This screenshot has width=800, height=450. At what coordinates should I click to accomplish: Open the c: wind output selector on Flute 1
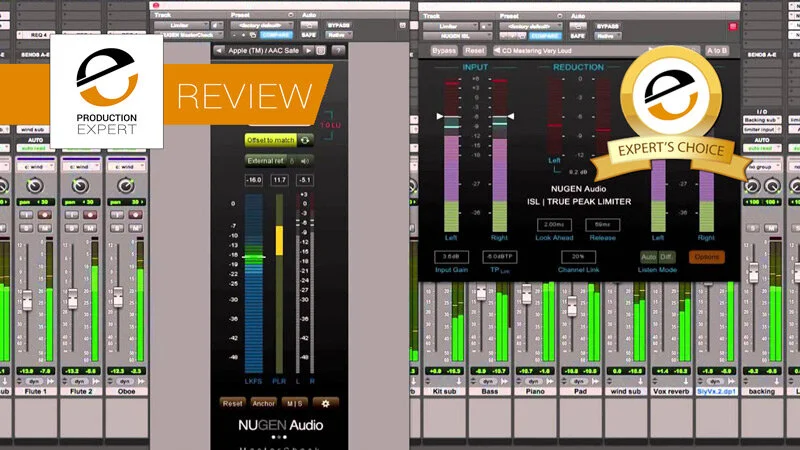(35, 166)
